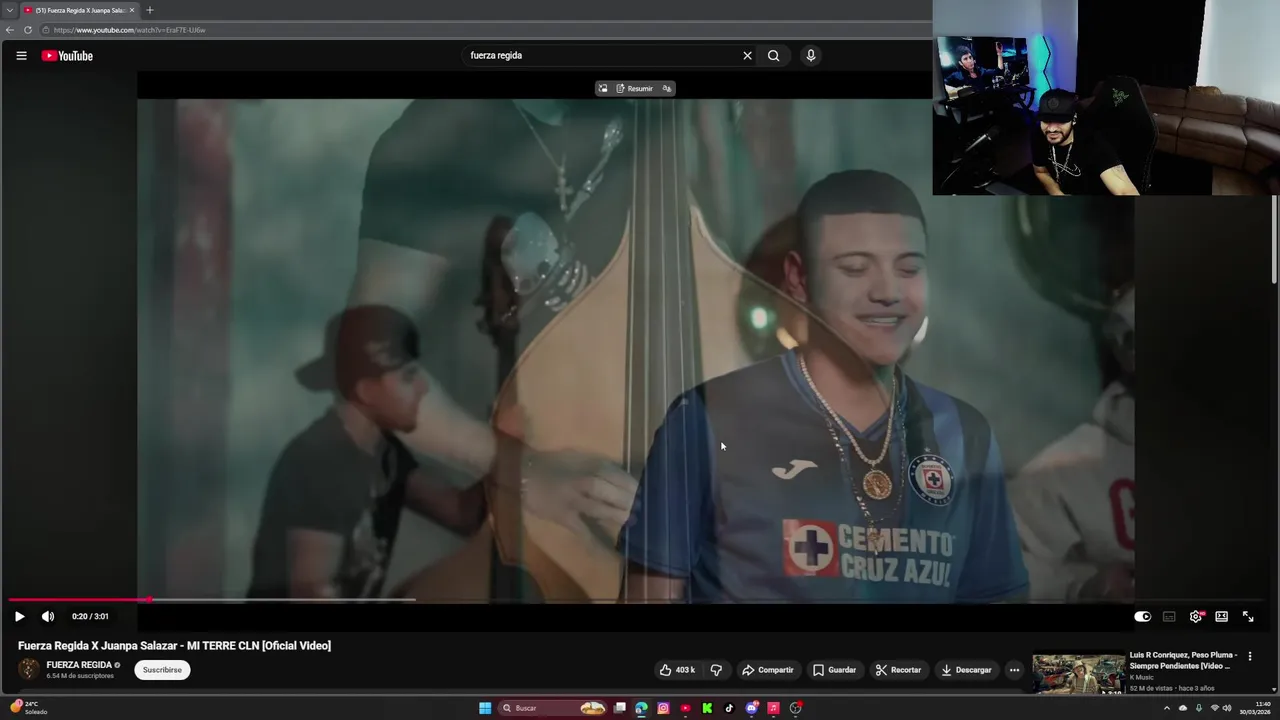Go to the YouTube home logo

[67, 56]
